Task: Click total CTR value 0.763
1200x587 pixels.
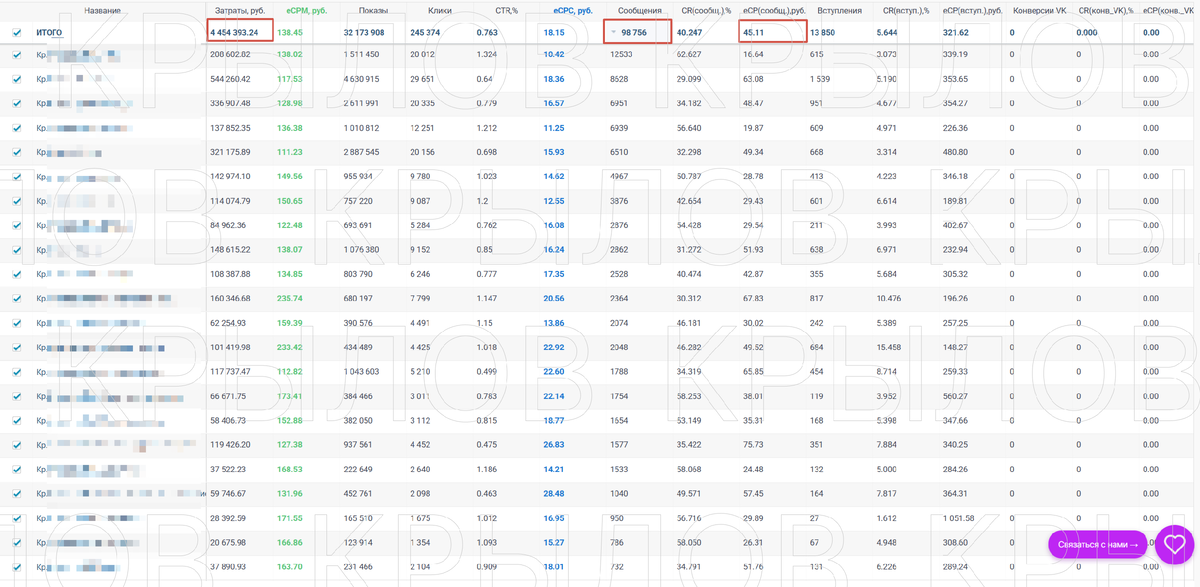Action: pyautogui.click(x=487, y=32)
